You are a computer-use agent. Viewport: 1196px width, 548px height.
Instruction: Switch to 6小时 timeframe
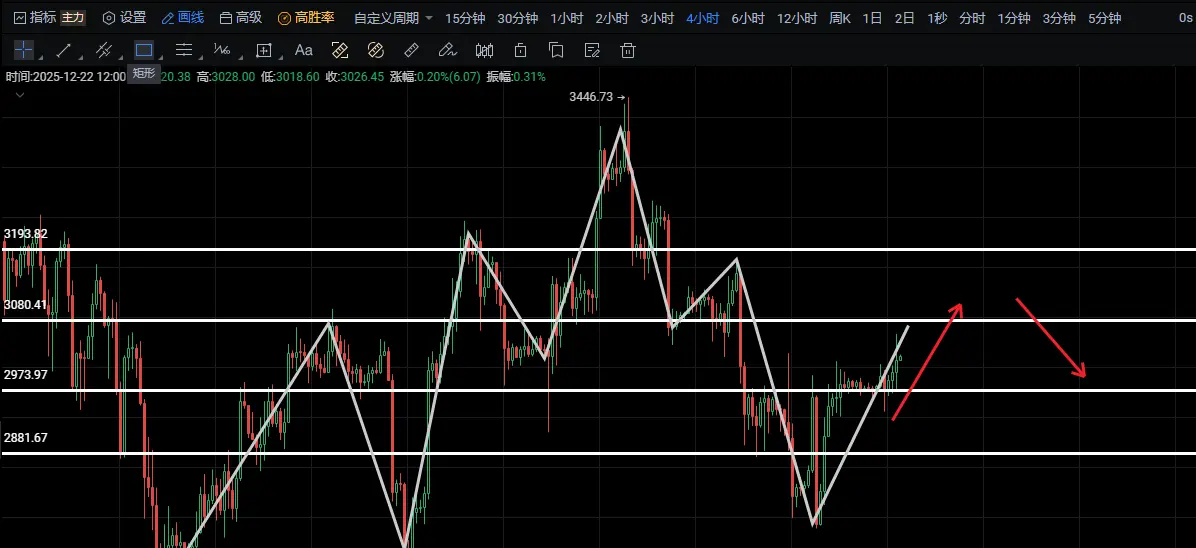(748, 18)
